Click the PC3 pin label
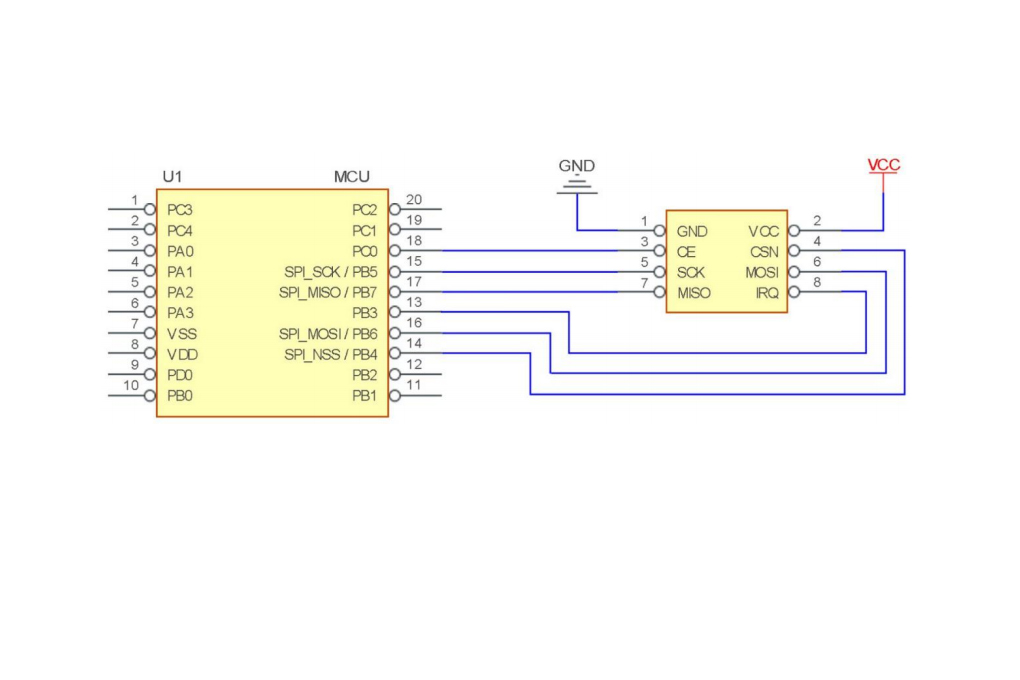Image resolution: width=1020 pixels, height=680 pixels. [x=180, y=210]
